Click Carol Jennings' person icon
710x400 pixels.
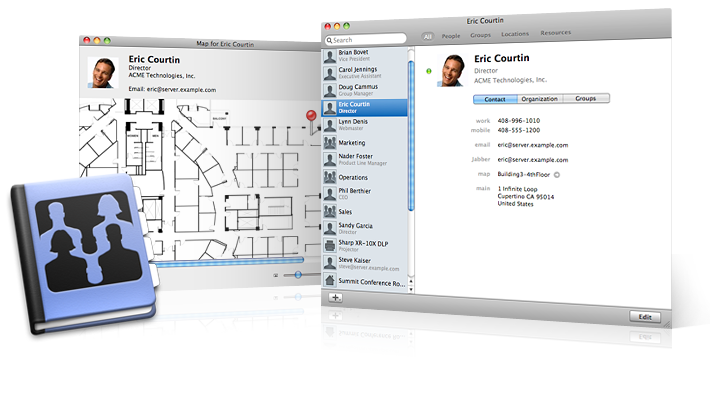click(330, 73)
